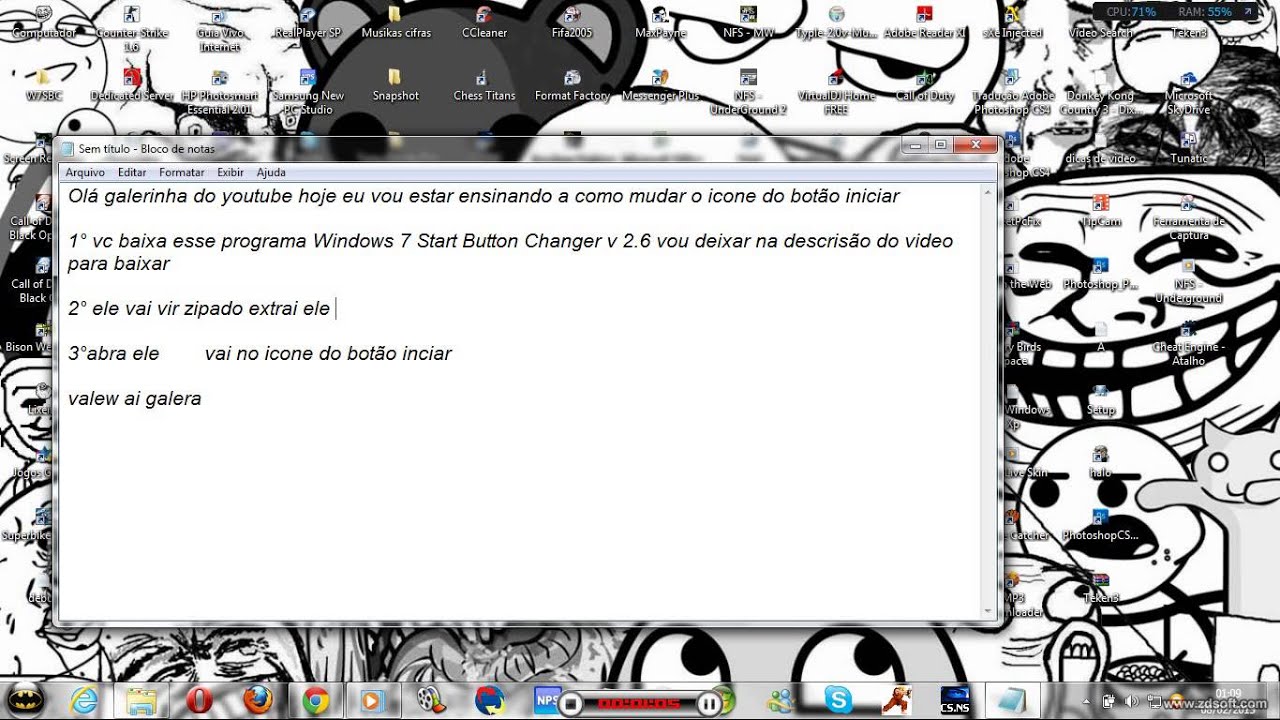1280x720 pixels.
Task: Select the Tunatic desktop icon
Action: click(x=1188, y=148)
